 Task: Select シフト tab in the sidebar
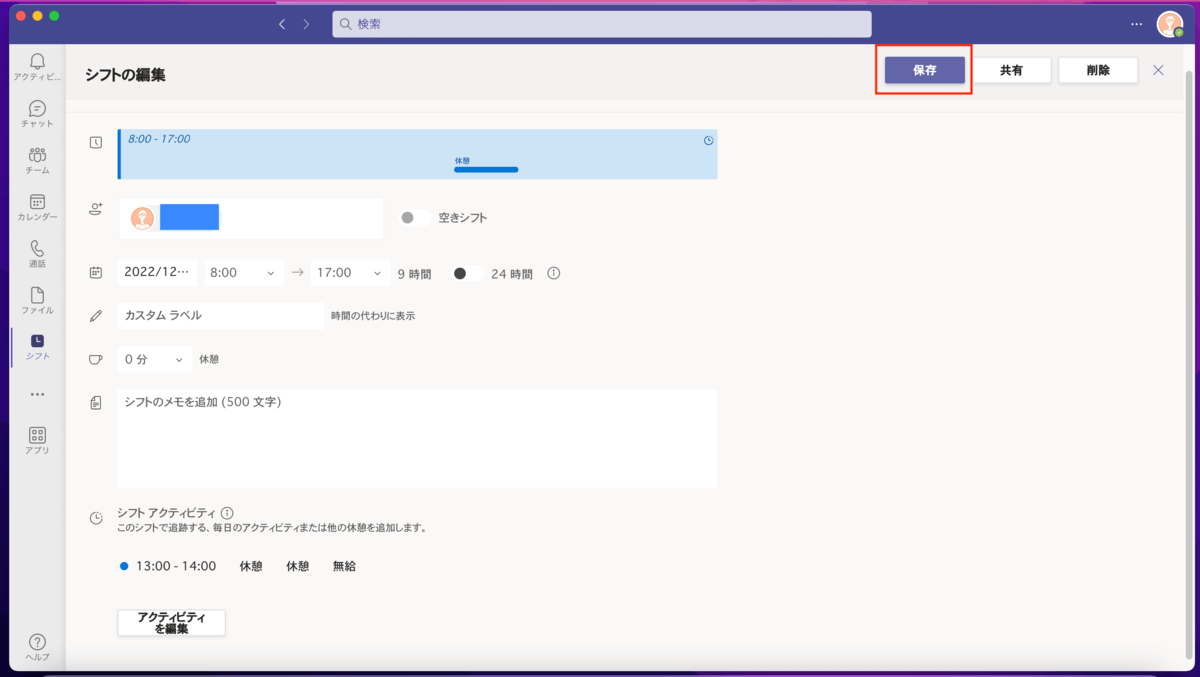[37, 344]
